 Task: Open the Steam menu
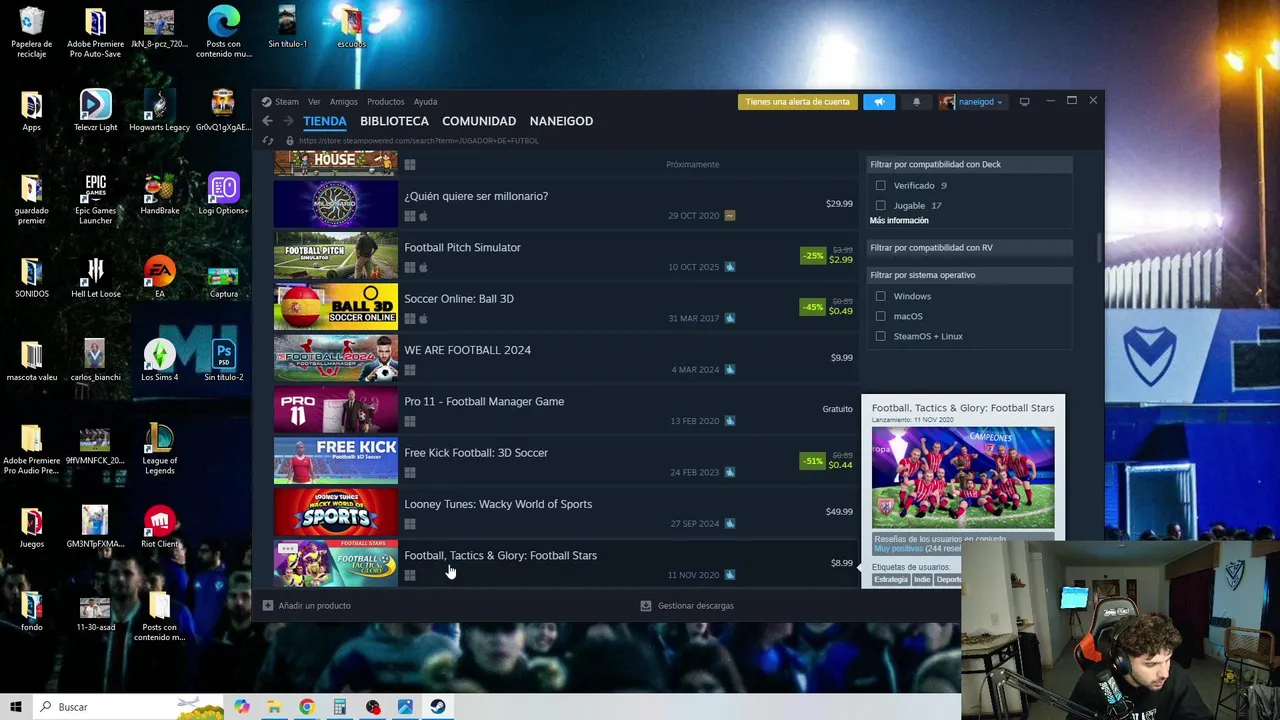point(287,101)
